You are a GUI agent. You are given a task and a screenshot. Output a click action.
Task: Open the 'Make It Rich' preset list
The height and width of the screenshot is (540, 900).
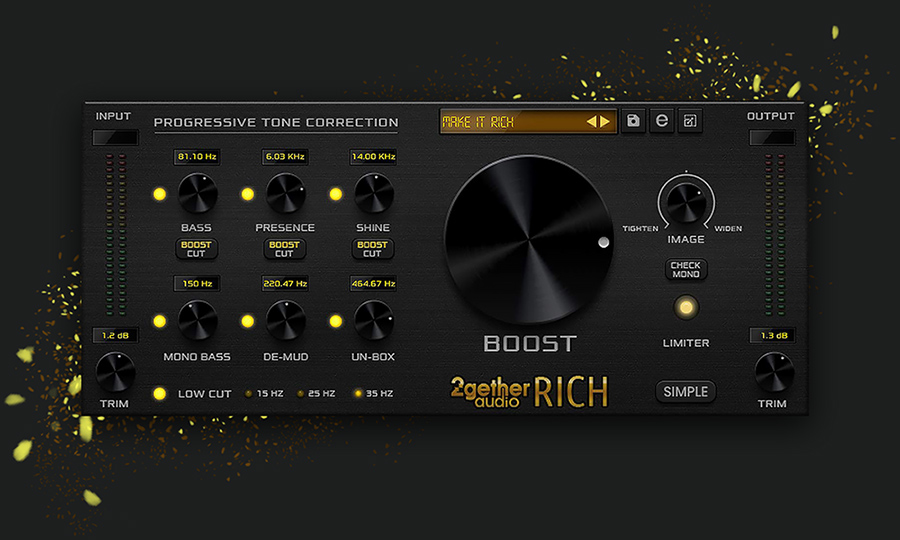pos(510,122)
